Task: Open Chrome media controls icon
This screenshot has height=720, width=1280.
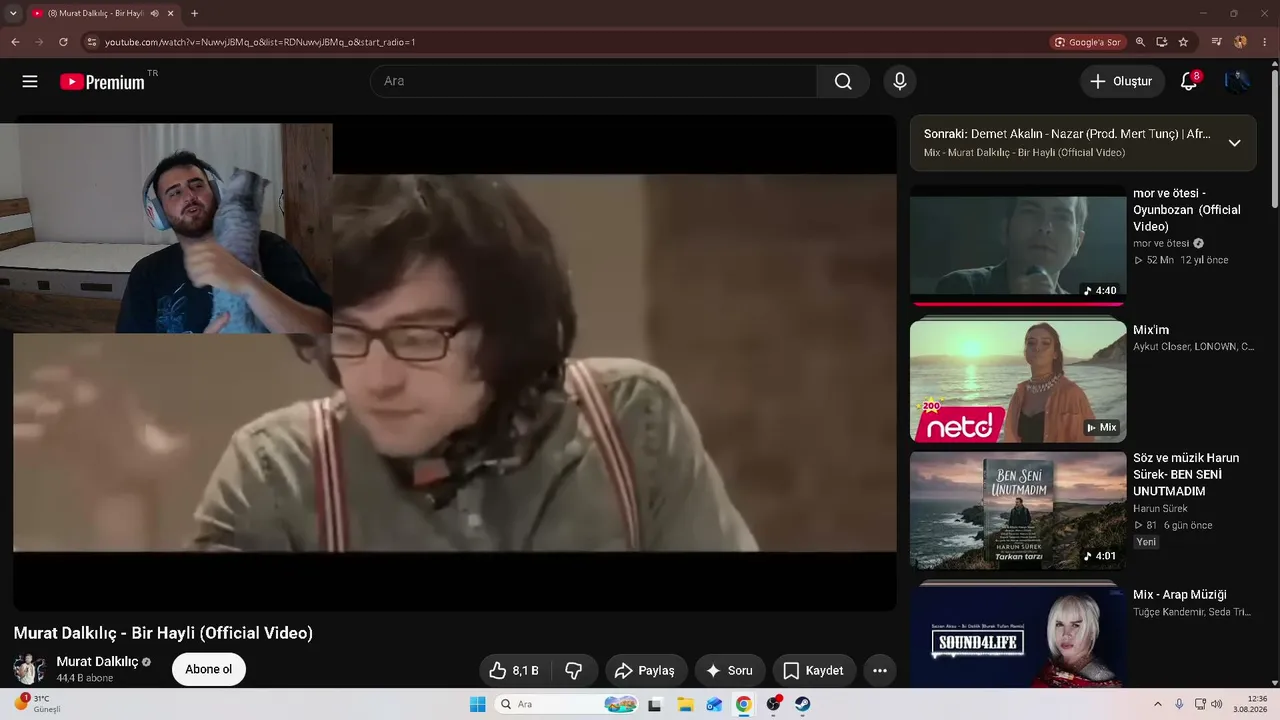Action: coord(1216,42)
